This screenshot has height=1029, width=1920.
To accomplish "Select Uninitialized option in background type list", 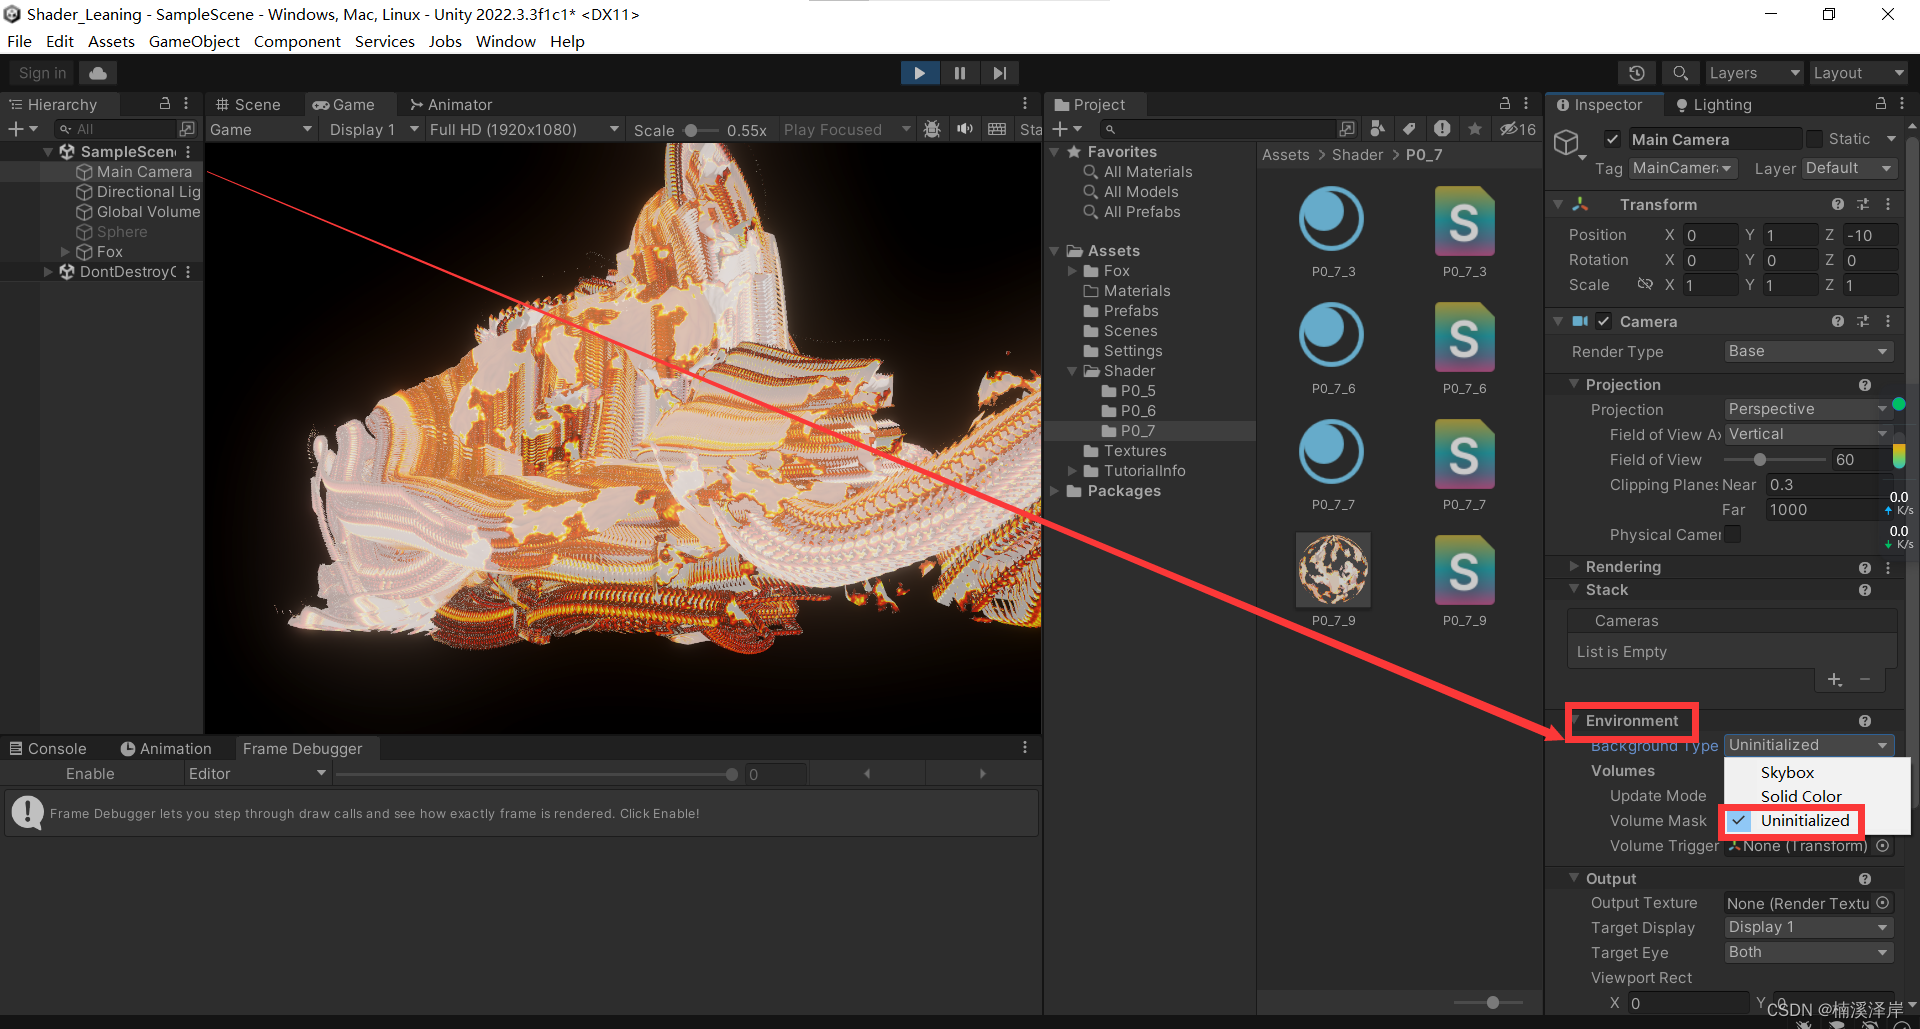I will coord(1805,821).
